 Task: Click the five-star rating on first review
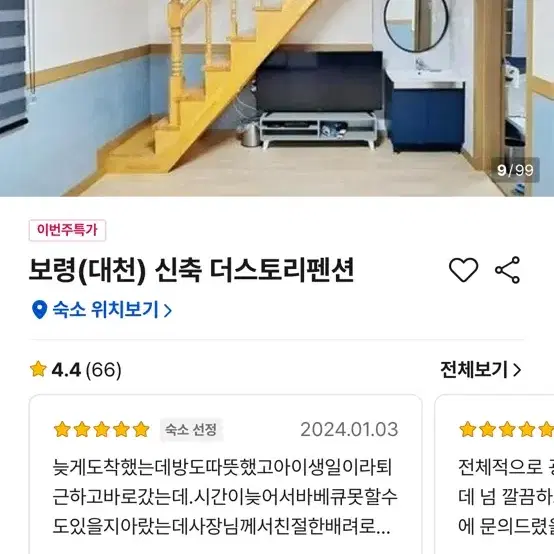(x=101, y=430)
